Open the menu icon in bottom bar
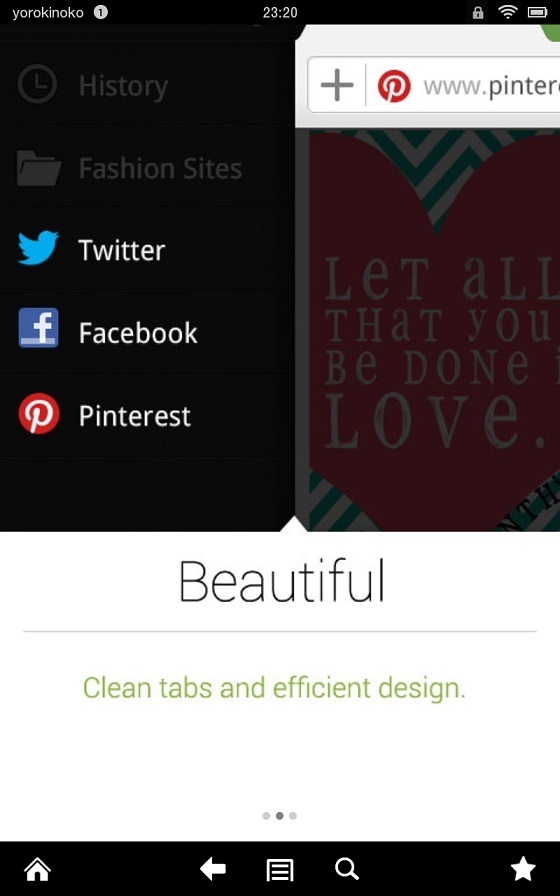 click(x=280, y=870)
